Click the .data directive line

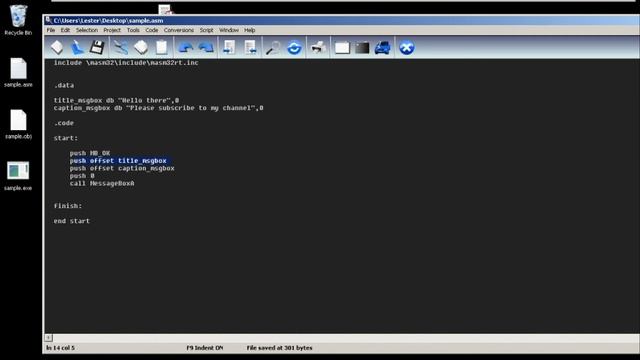coord(64,85)
